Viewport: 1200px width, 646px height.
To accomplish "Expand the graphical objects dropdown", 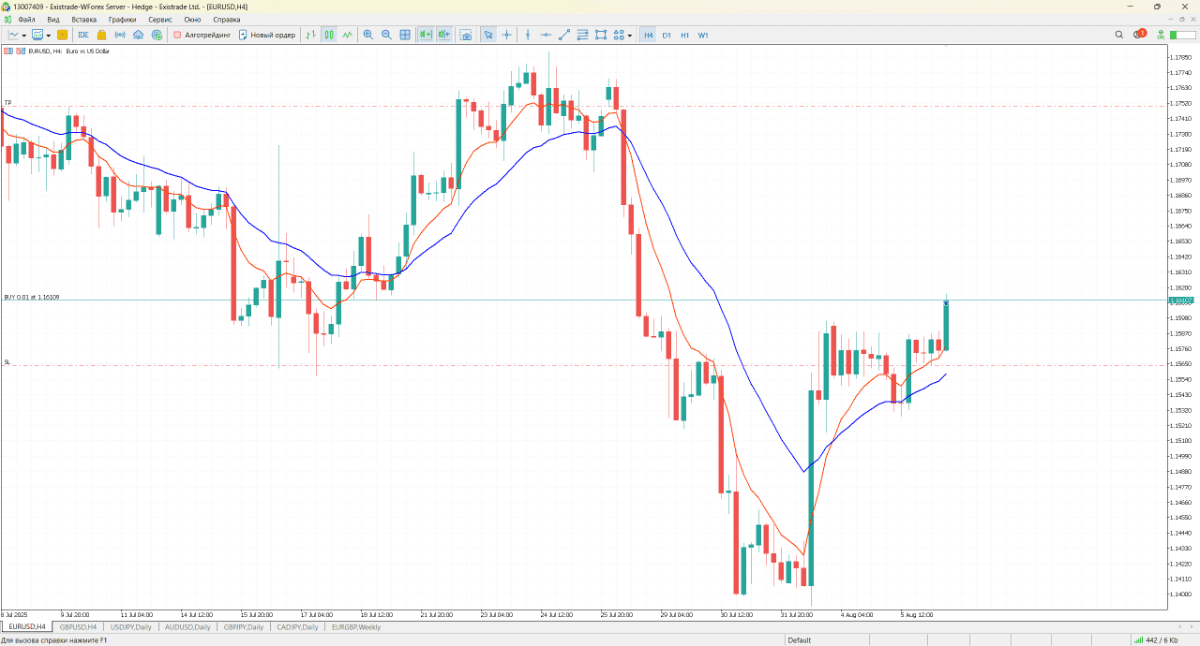I will [629, 35].
